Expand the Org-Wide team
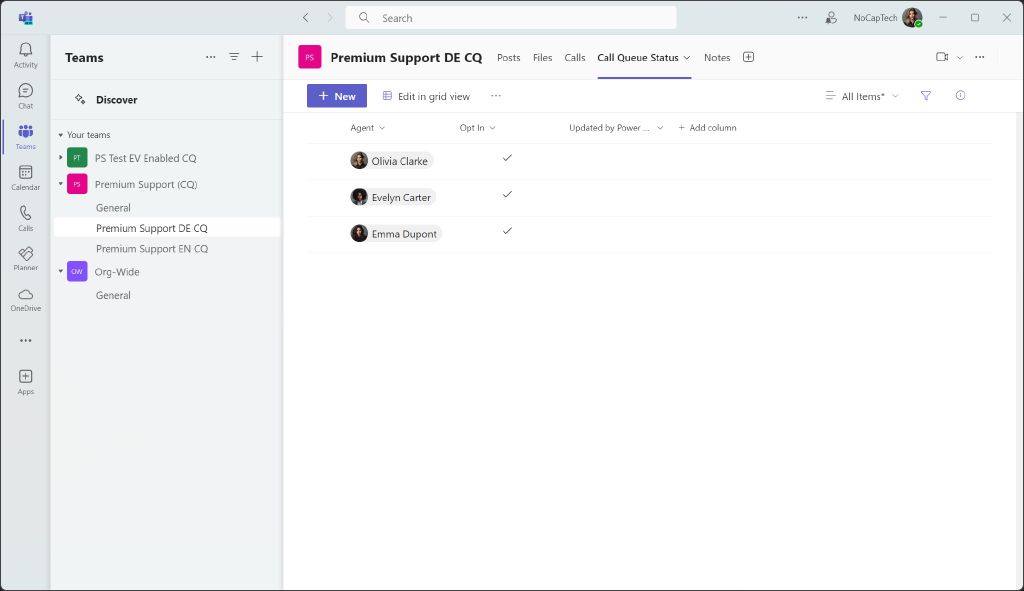This screenshot has height=591, width=1024. (x=60, y=271)
